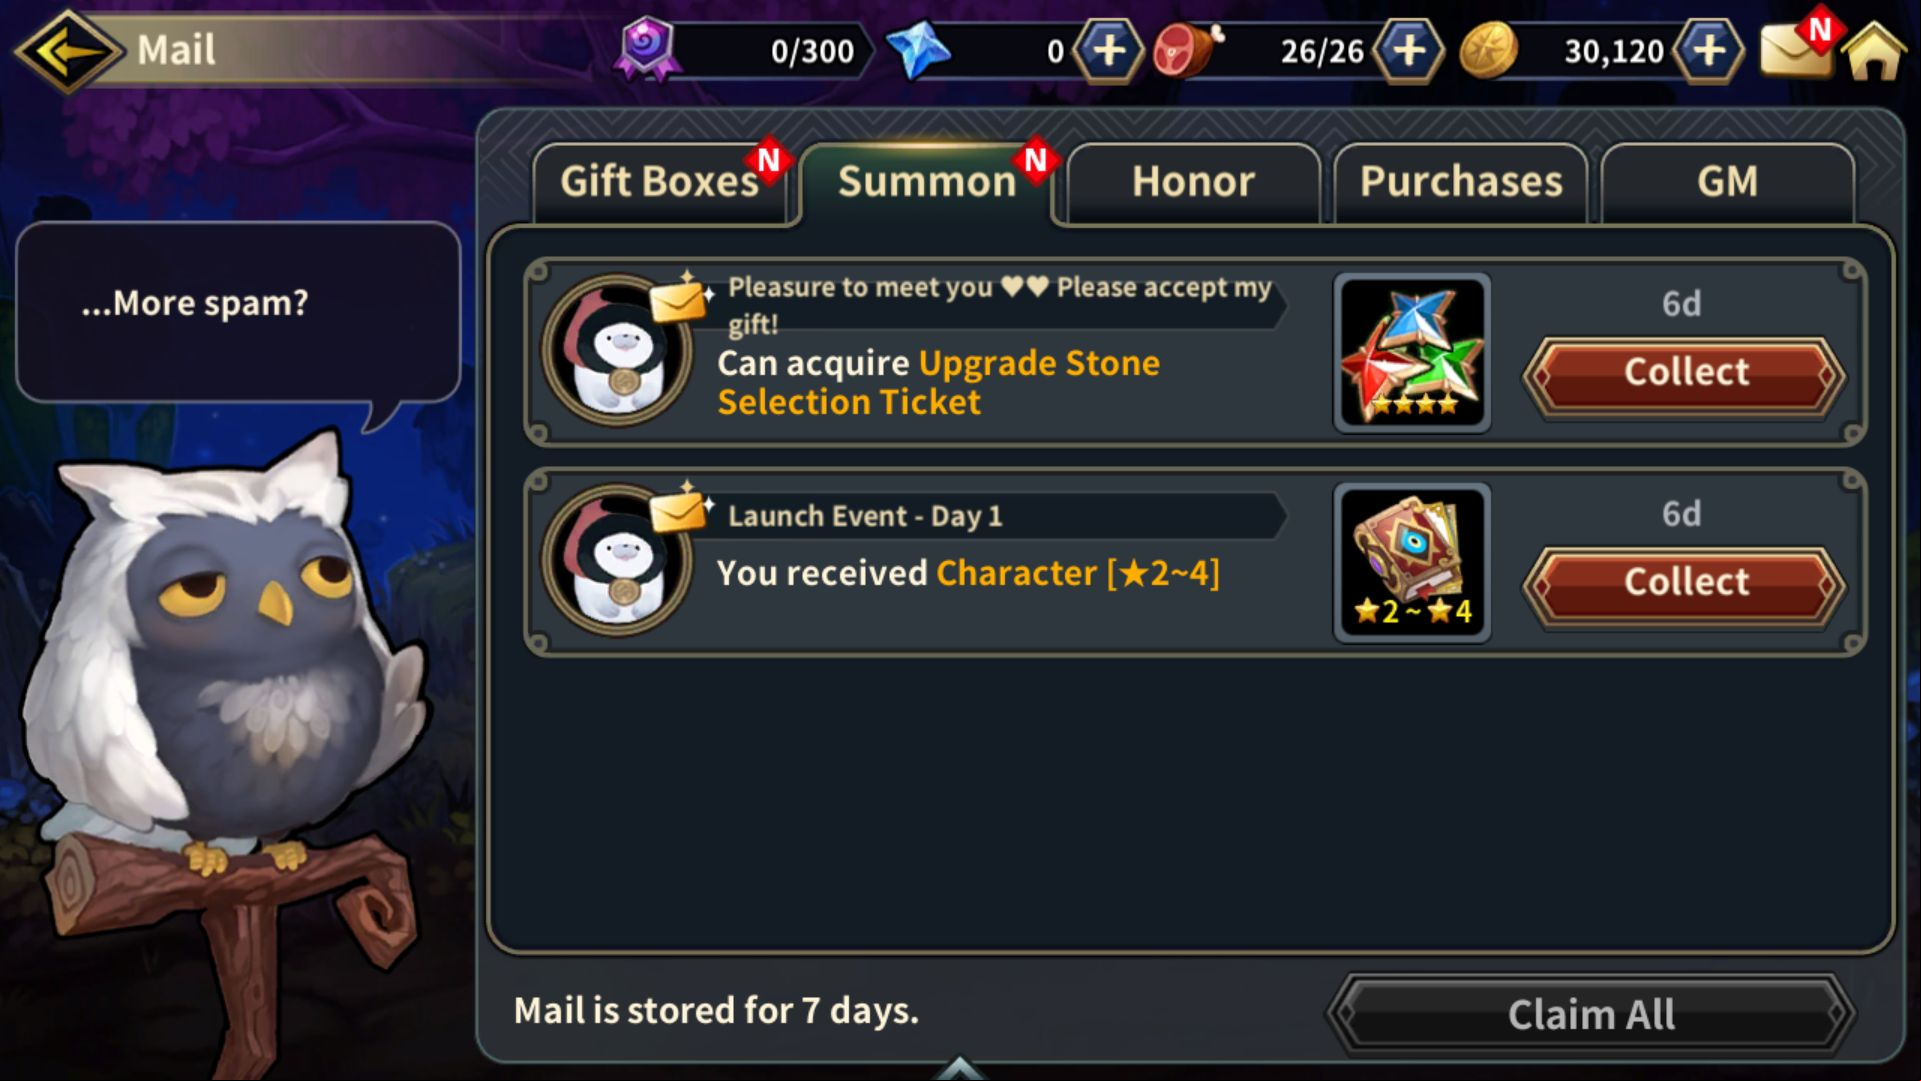Add more gold coins
This screenshot has height=1081, width=1921.
coord(1709,50)
